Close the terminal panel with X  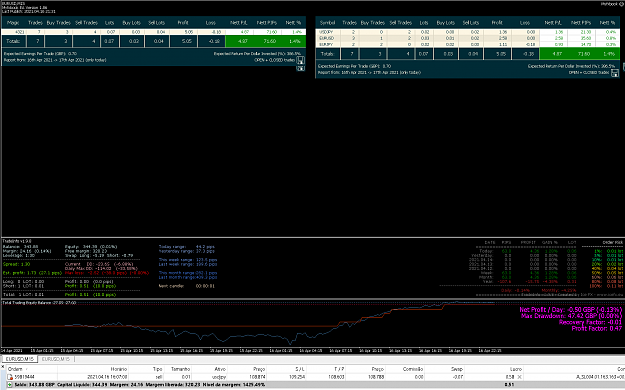pos(2,366)
